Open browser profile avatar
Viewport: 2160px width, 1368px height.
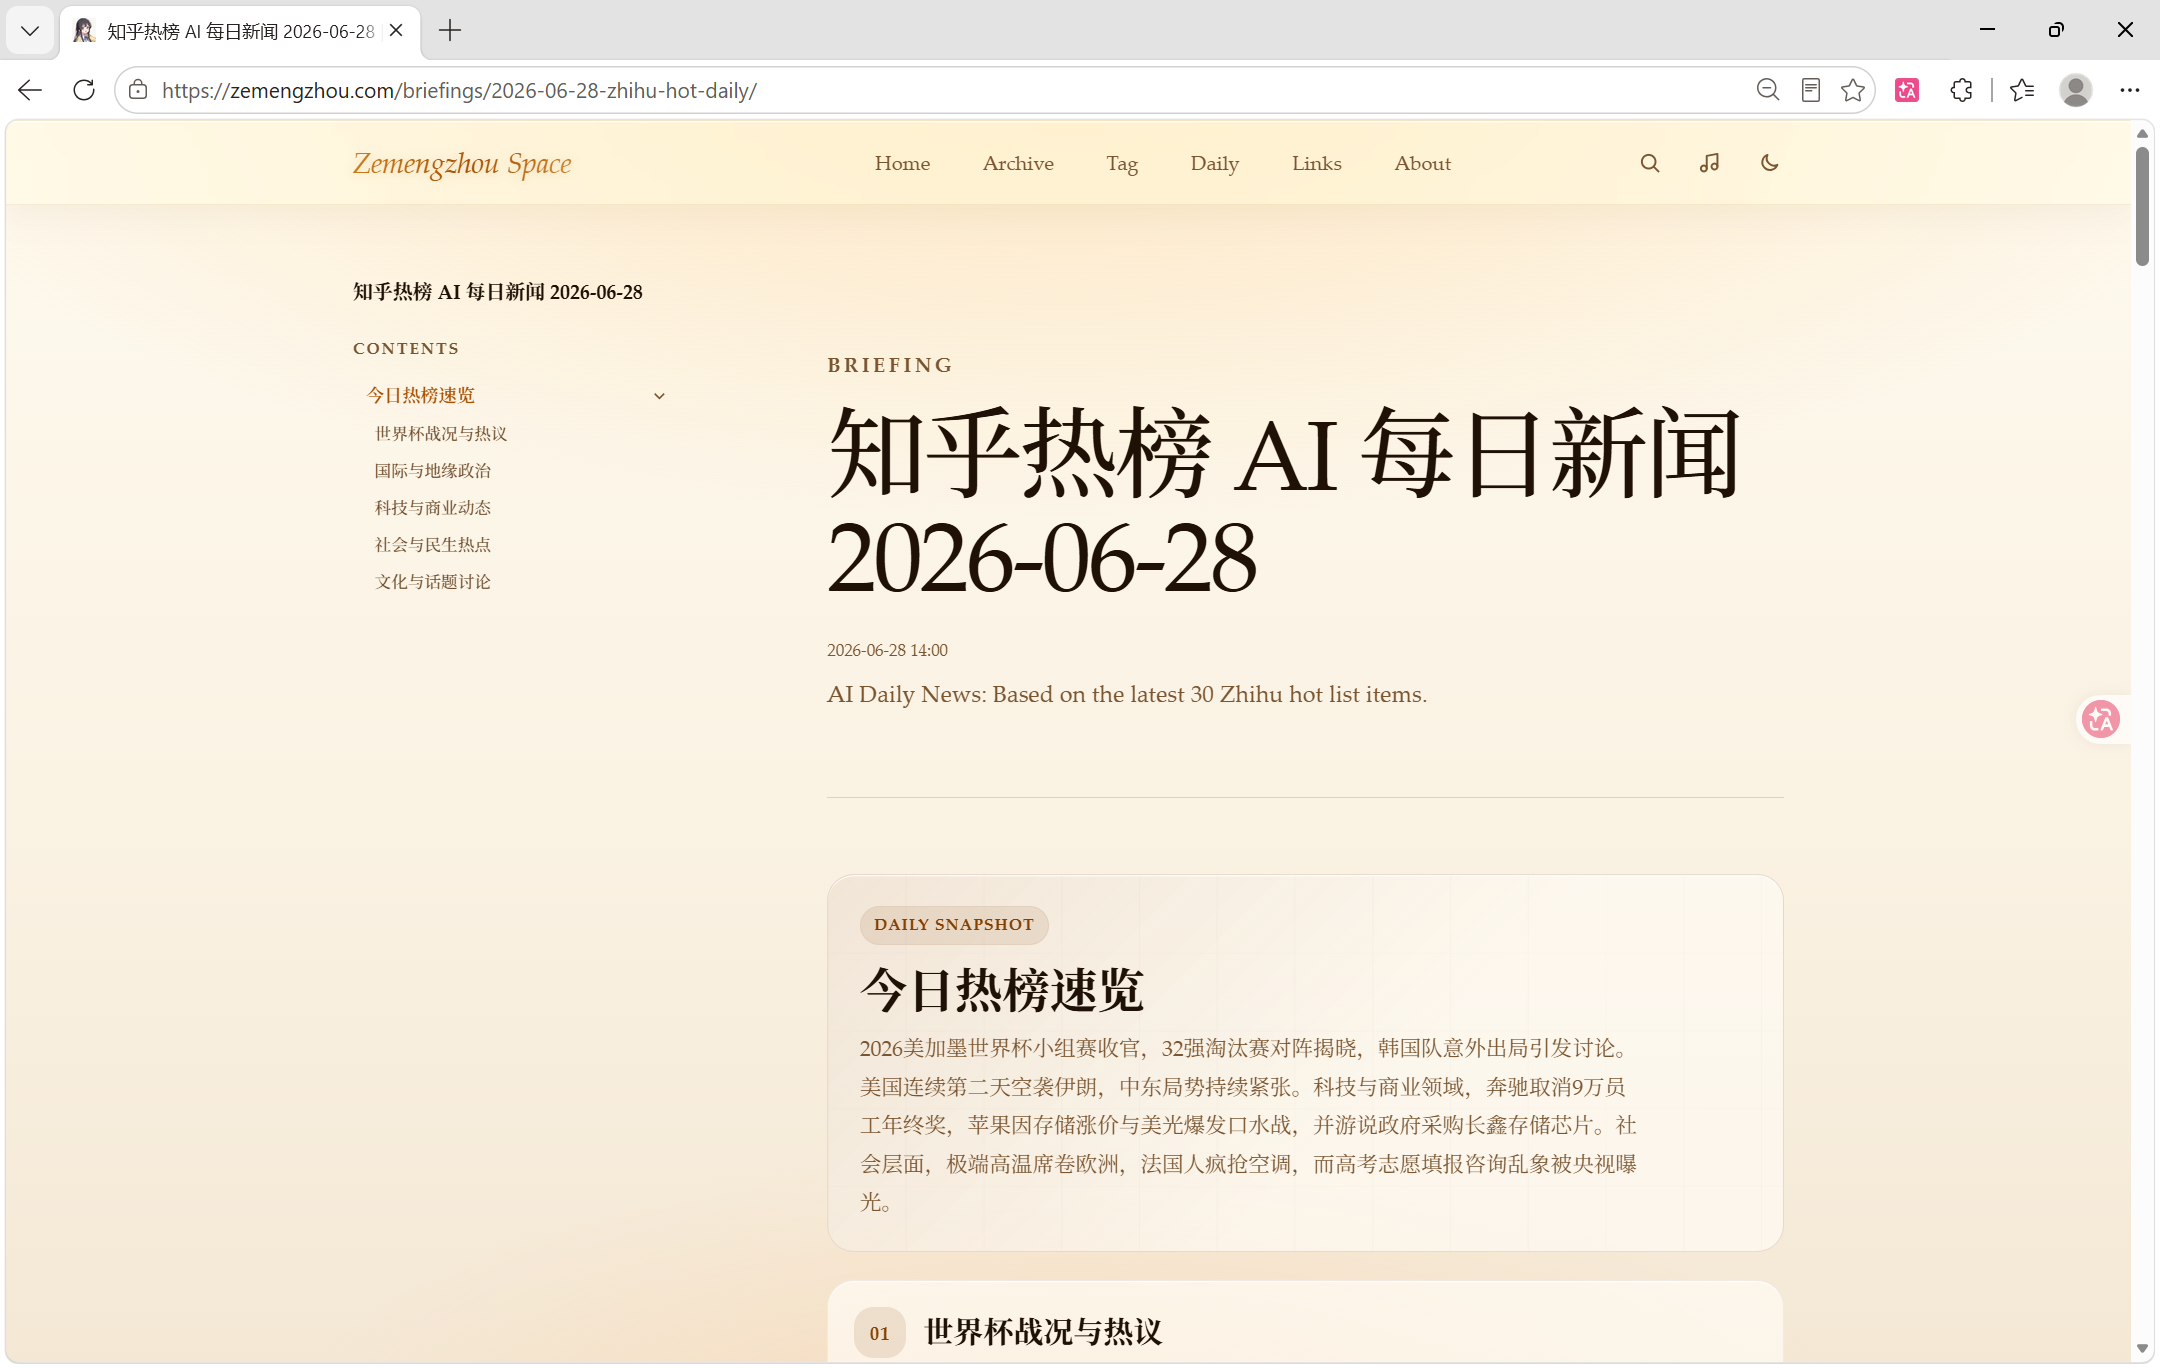[2076, 90]
